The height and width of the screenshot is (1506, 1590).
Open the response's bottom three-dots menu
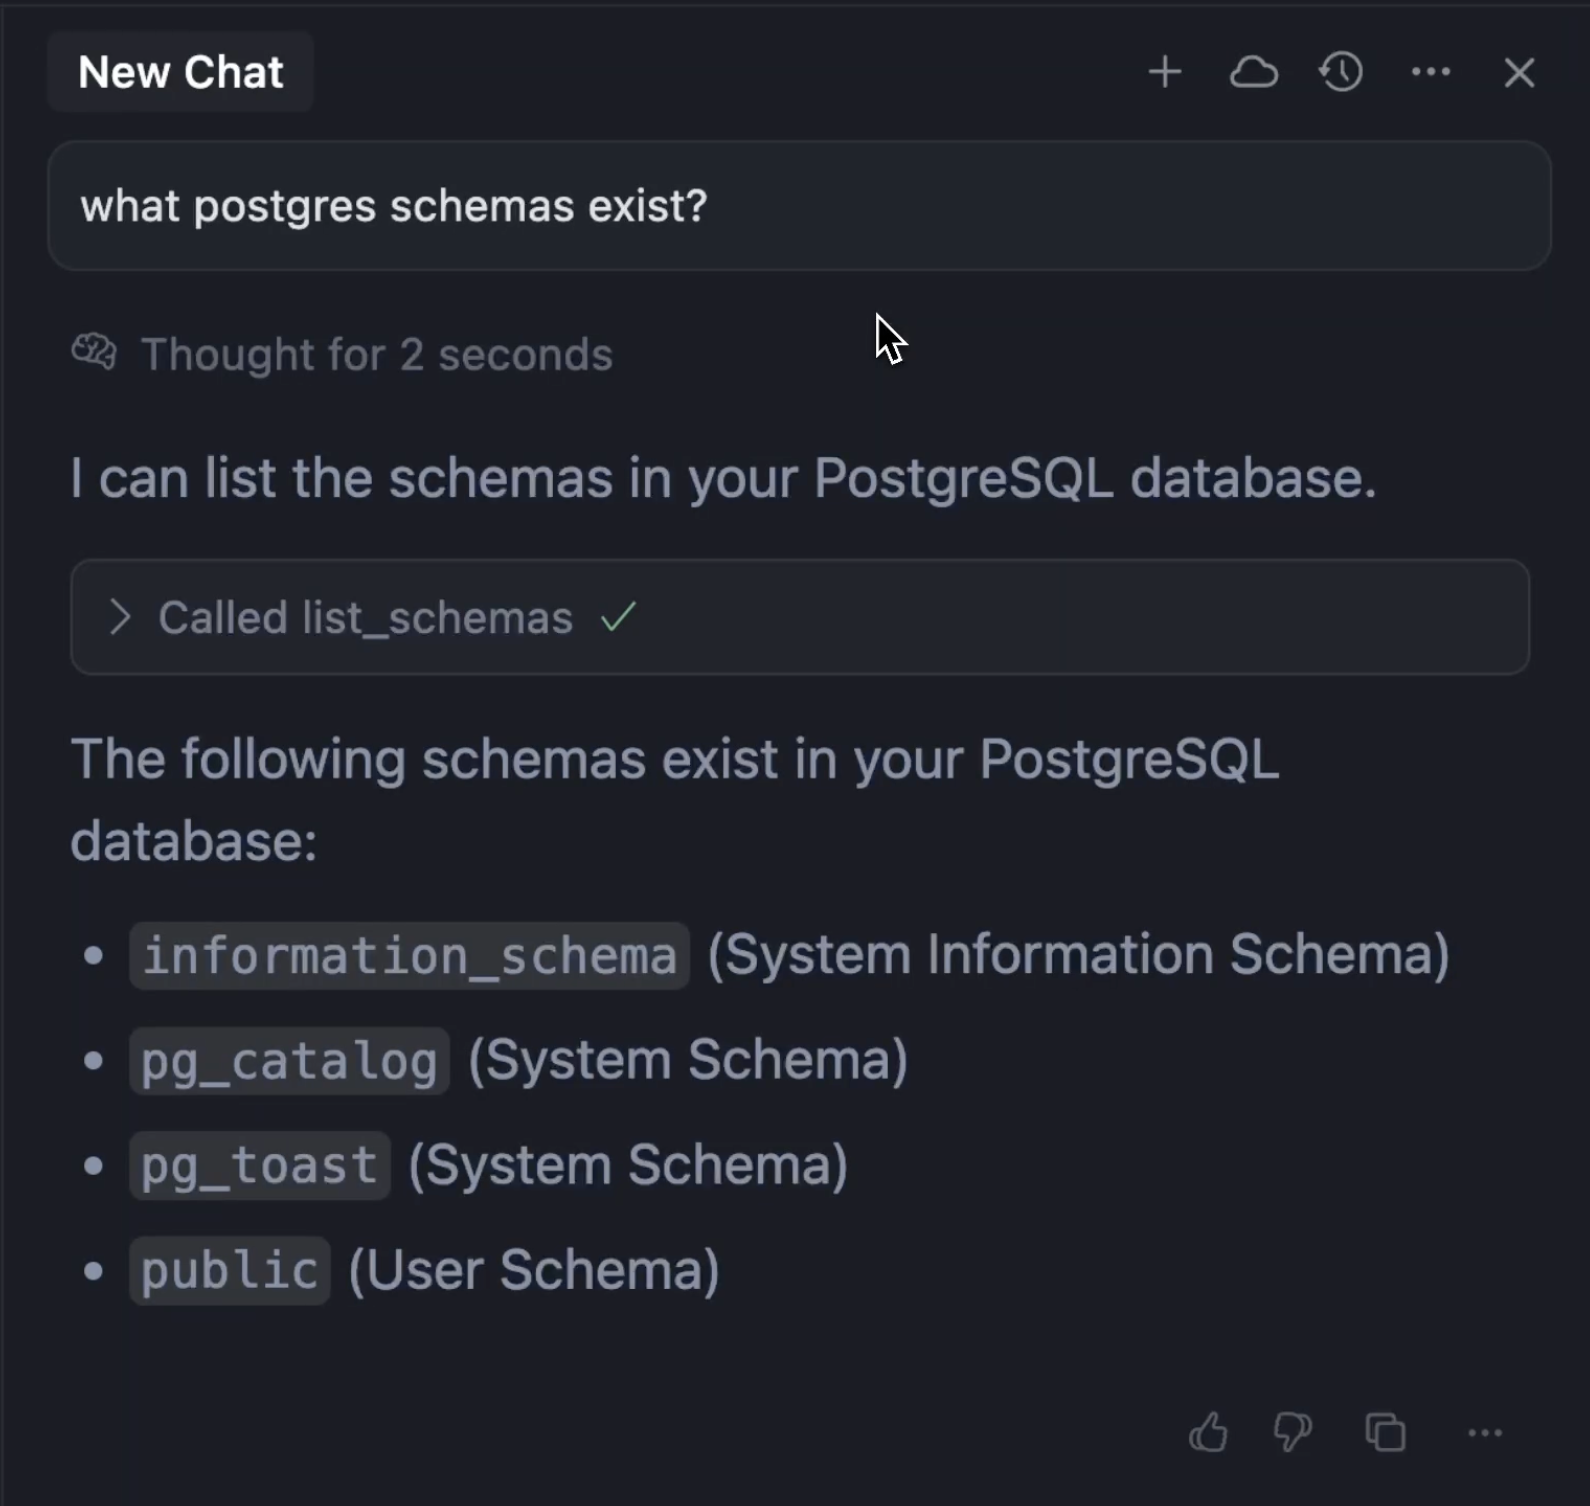(x=1485, y=1433)
